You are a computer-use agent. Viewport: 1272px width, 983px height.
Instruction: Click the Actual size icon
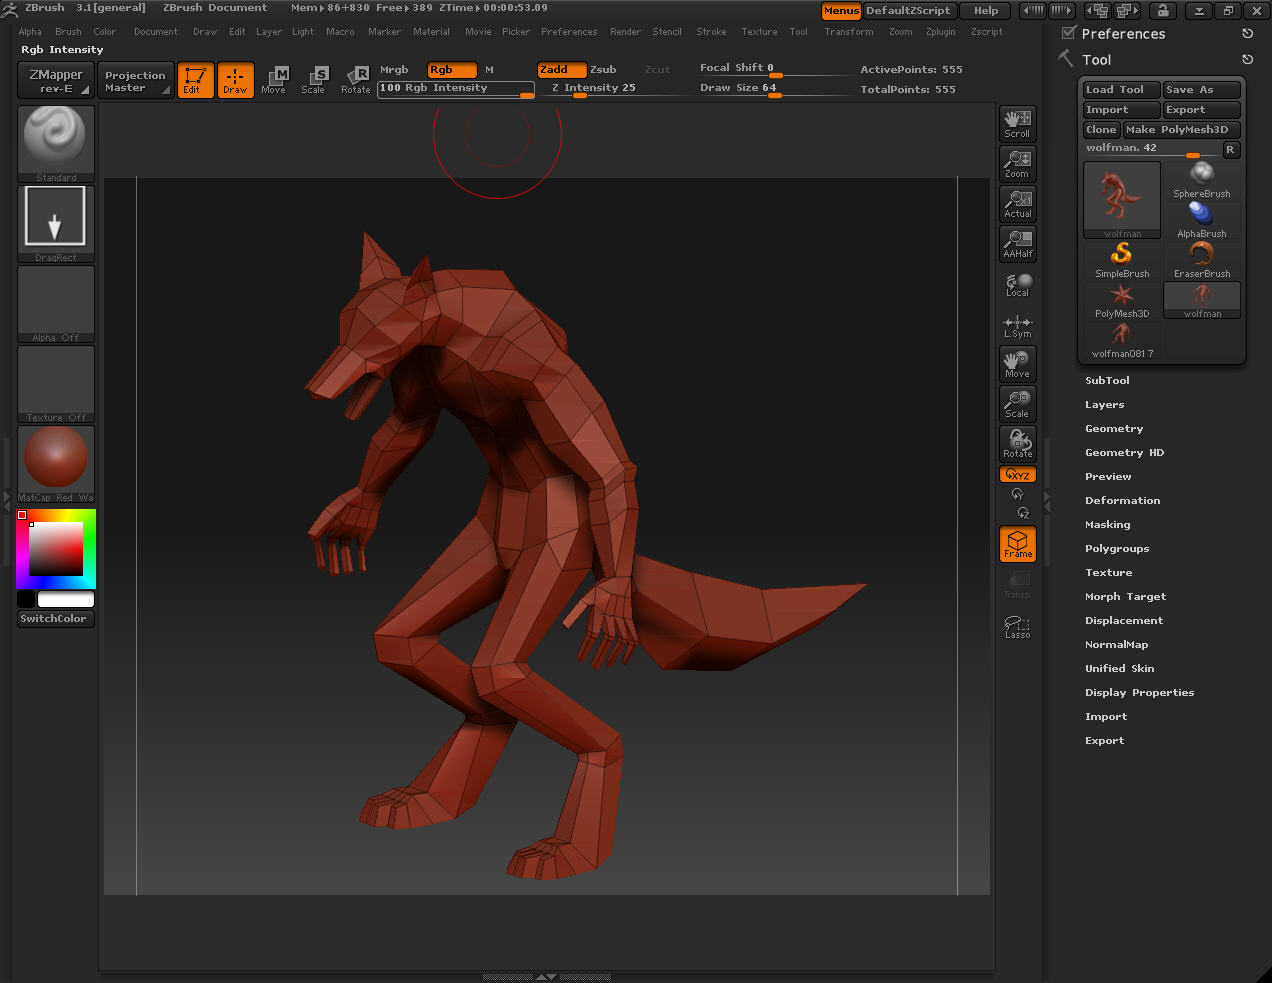(x=1017, y=203)
